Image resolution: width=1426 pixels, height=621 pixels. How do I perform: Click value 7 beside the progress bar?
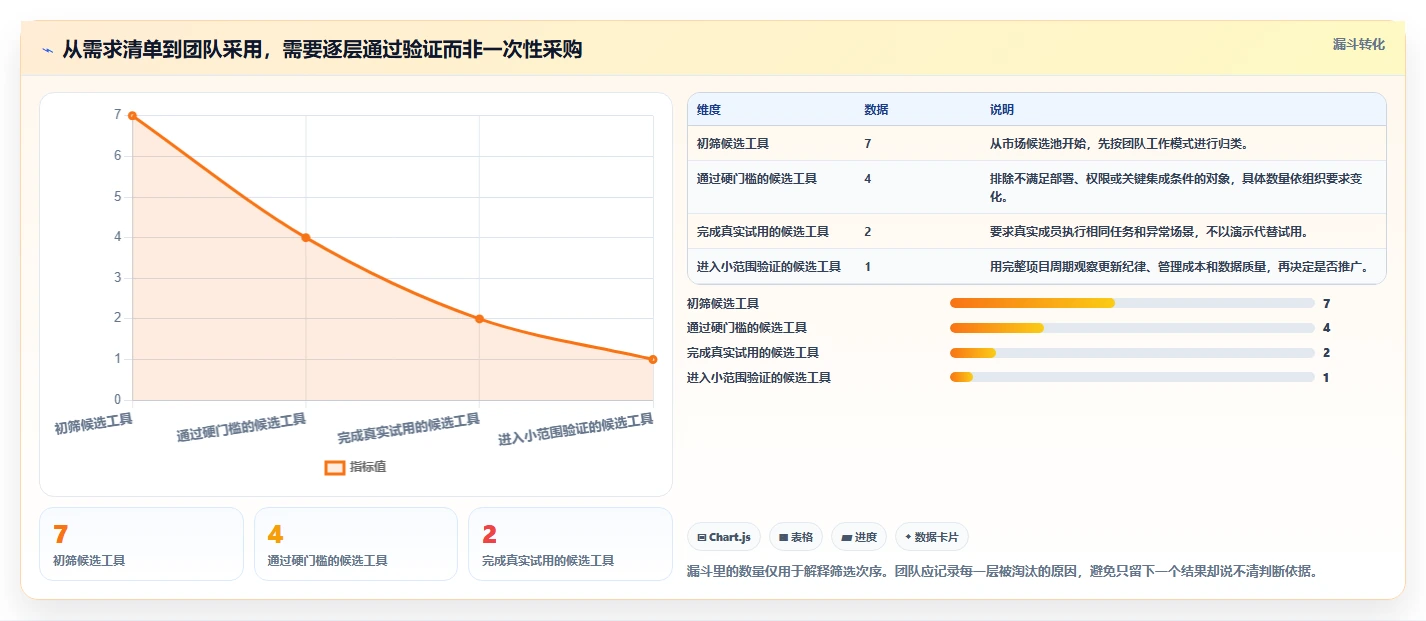pyautogui.click(x=1326, y=303)
